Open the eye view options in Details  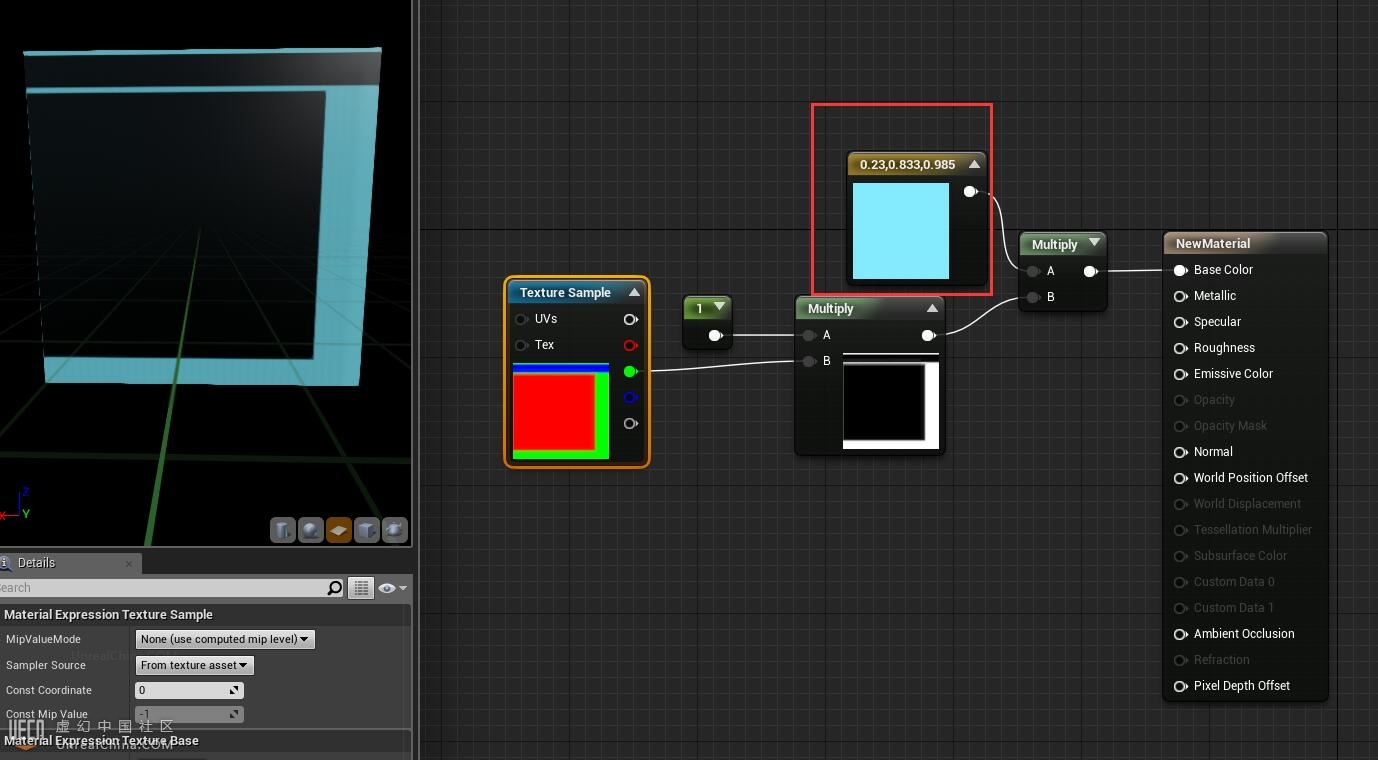[x=392, y=588]
